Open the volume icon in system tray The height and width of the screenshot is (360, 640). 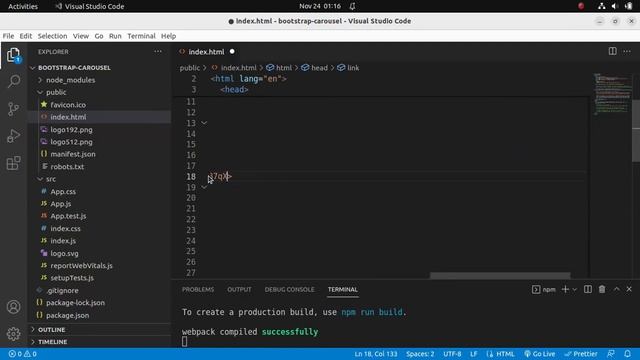click(x=614, y=6)
